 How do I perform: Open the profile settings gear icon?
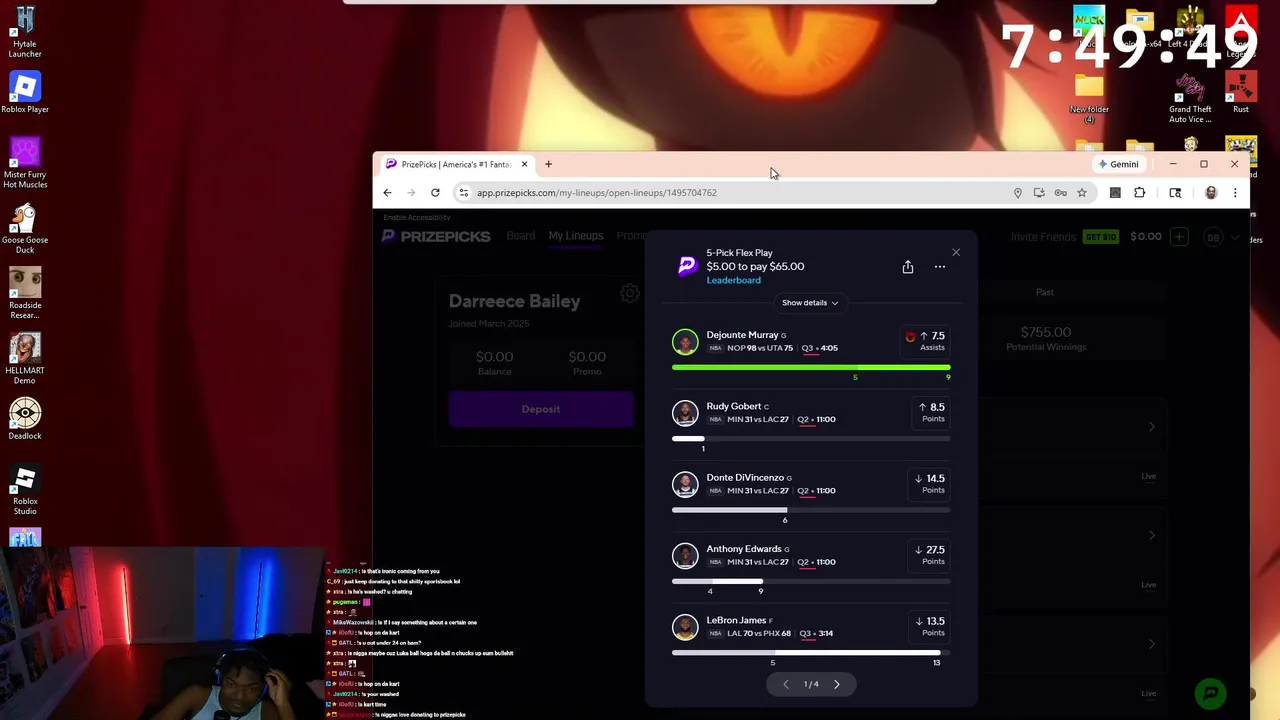[x=629, y=293]
